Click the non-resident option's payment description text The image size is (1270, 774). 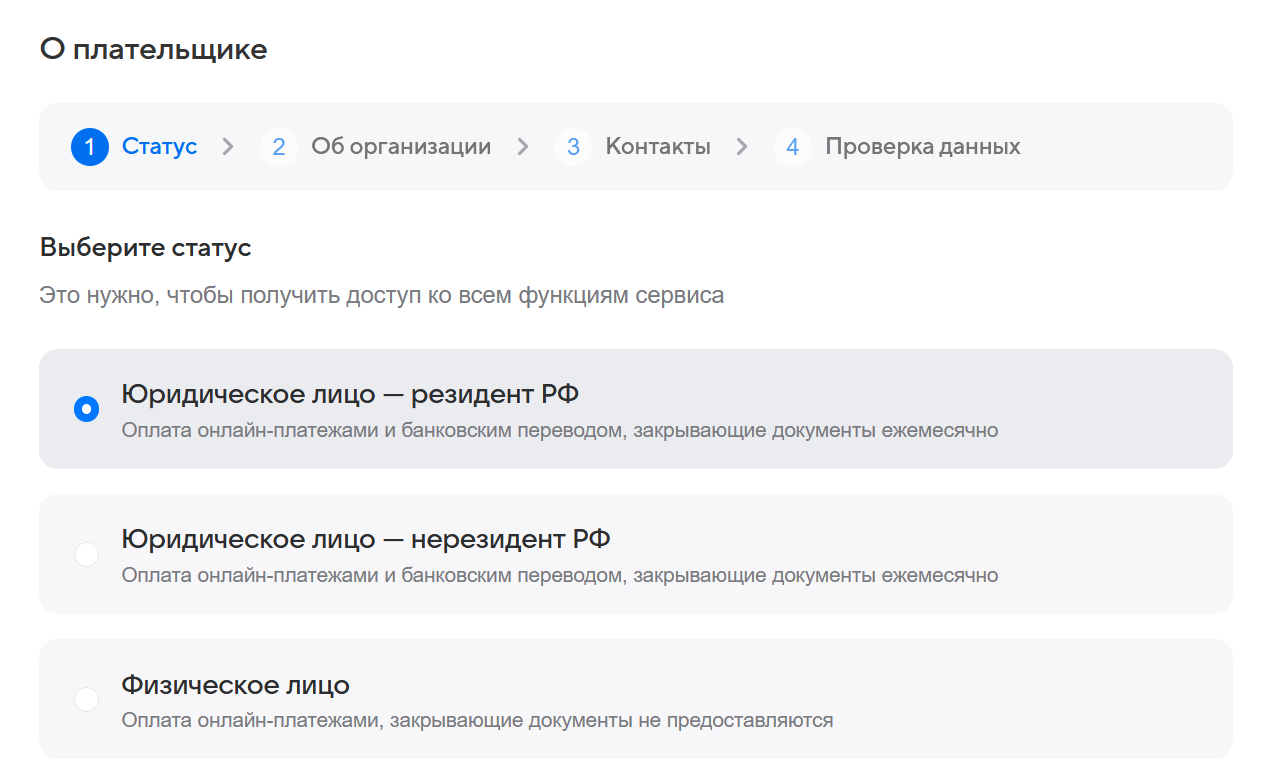(559, 576)
